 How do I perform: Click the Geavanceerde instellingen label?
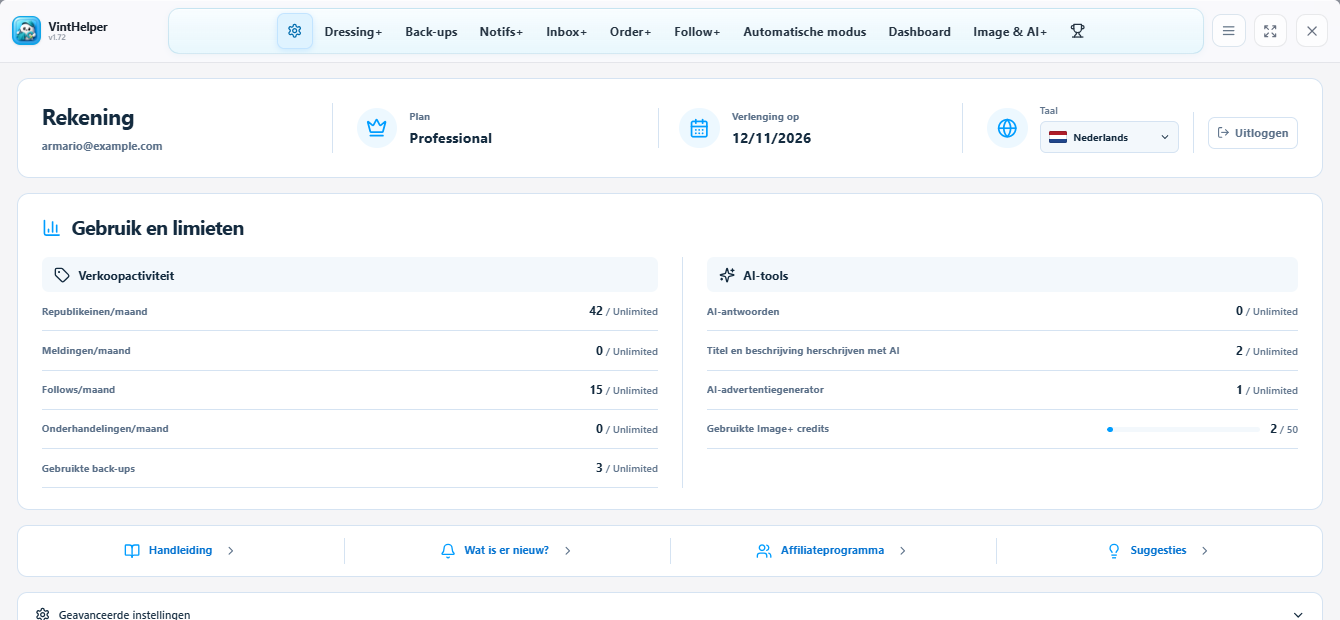click(x=124, y=615)
